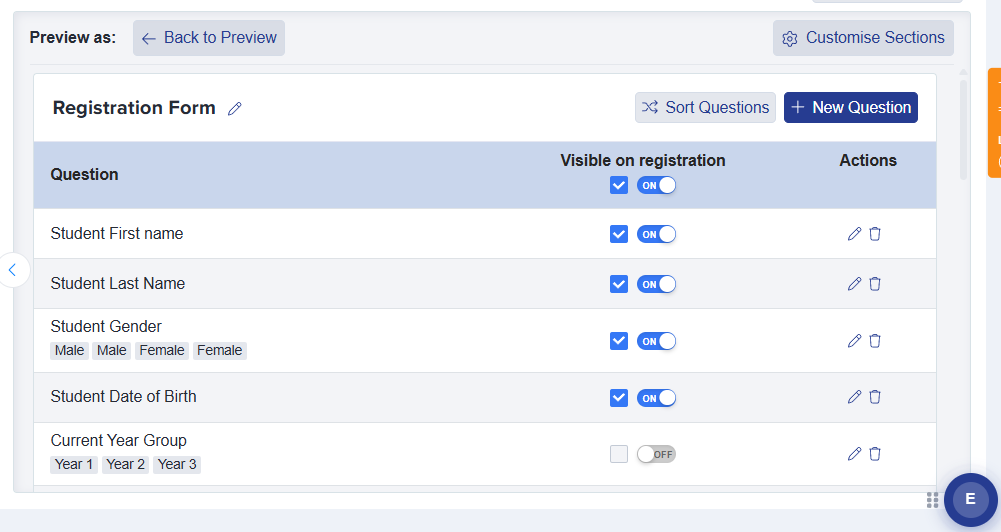Select the Year 3 option tag
This screenshot has width=1001, height=532.
tap(177, 464)
